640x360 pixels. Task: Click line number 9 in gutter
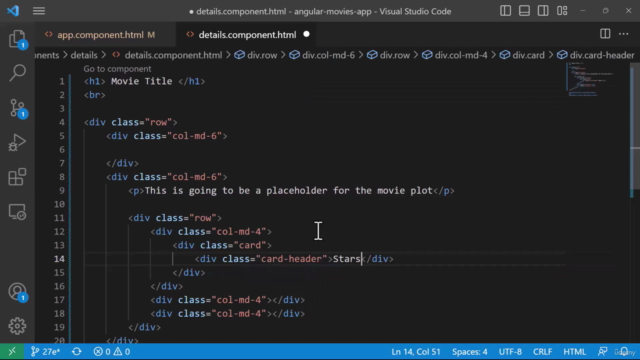(62, 191)
